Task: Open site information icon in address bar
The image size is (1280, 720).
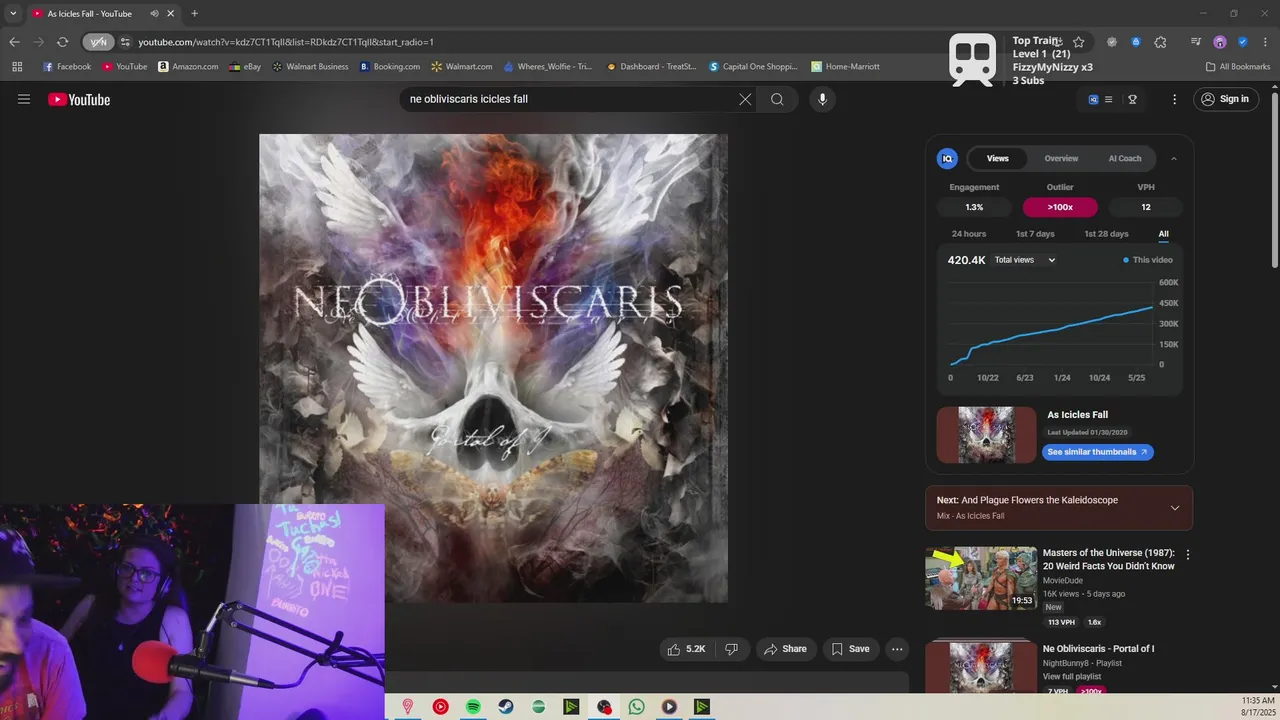Action: 125,42
